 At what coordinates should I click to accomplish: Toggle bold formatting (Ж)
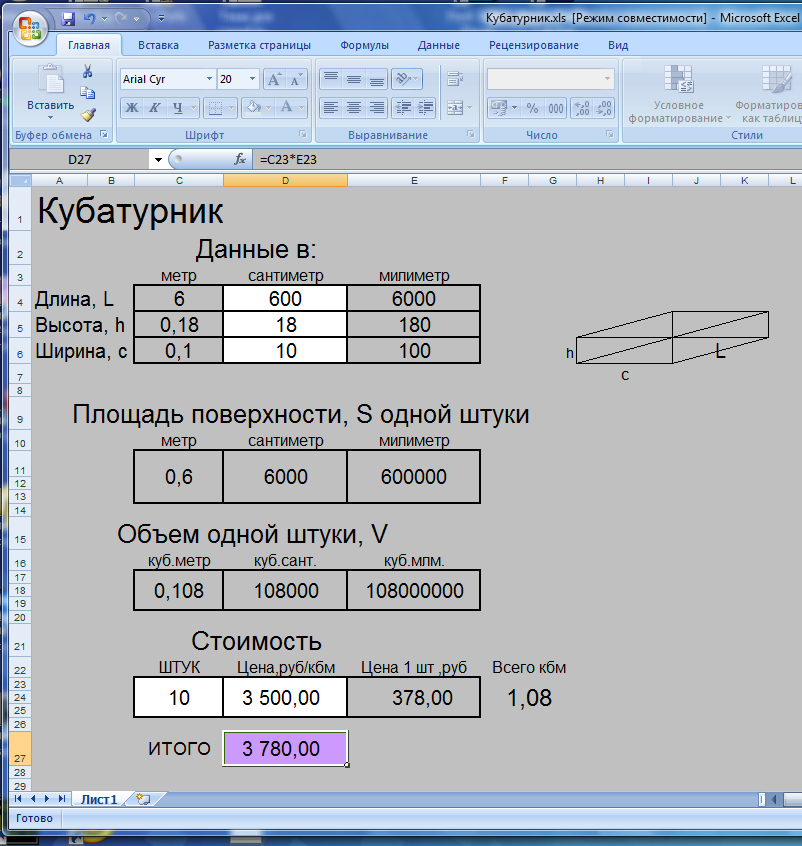tap(132, 108)
